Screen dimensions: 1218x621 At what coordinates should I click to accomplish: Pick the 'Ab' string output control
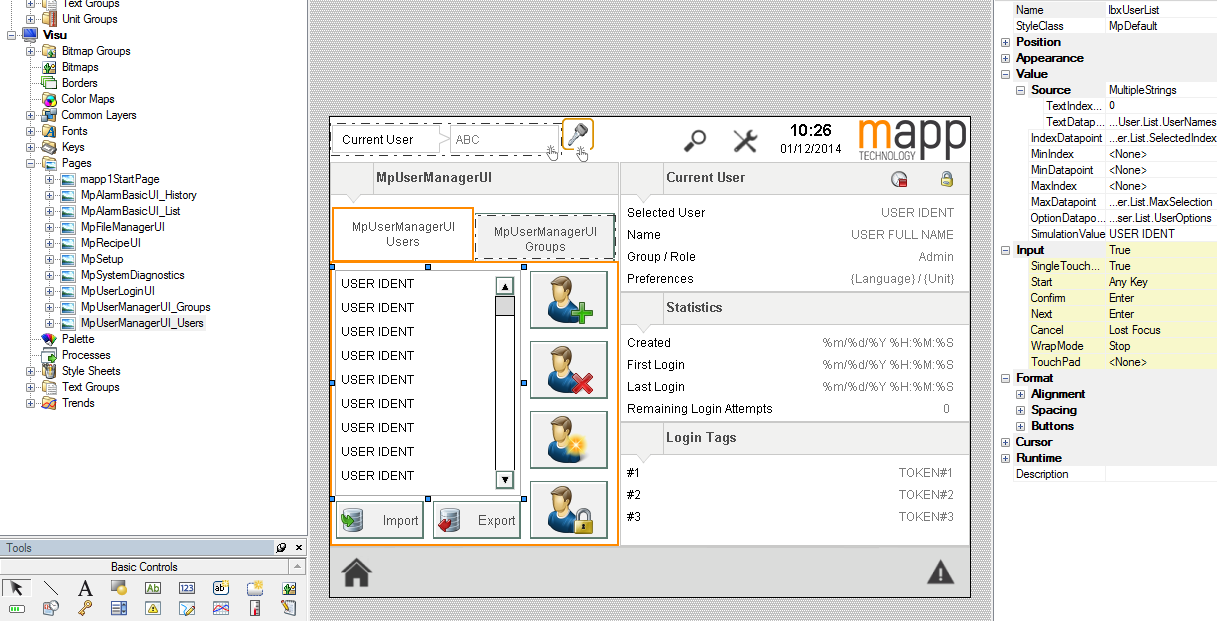153,588
